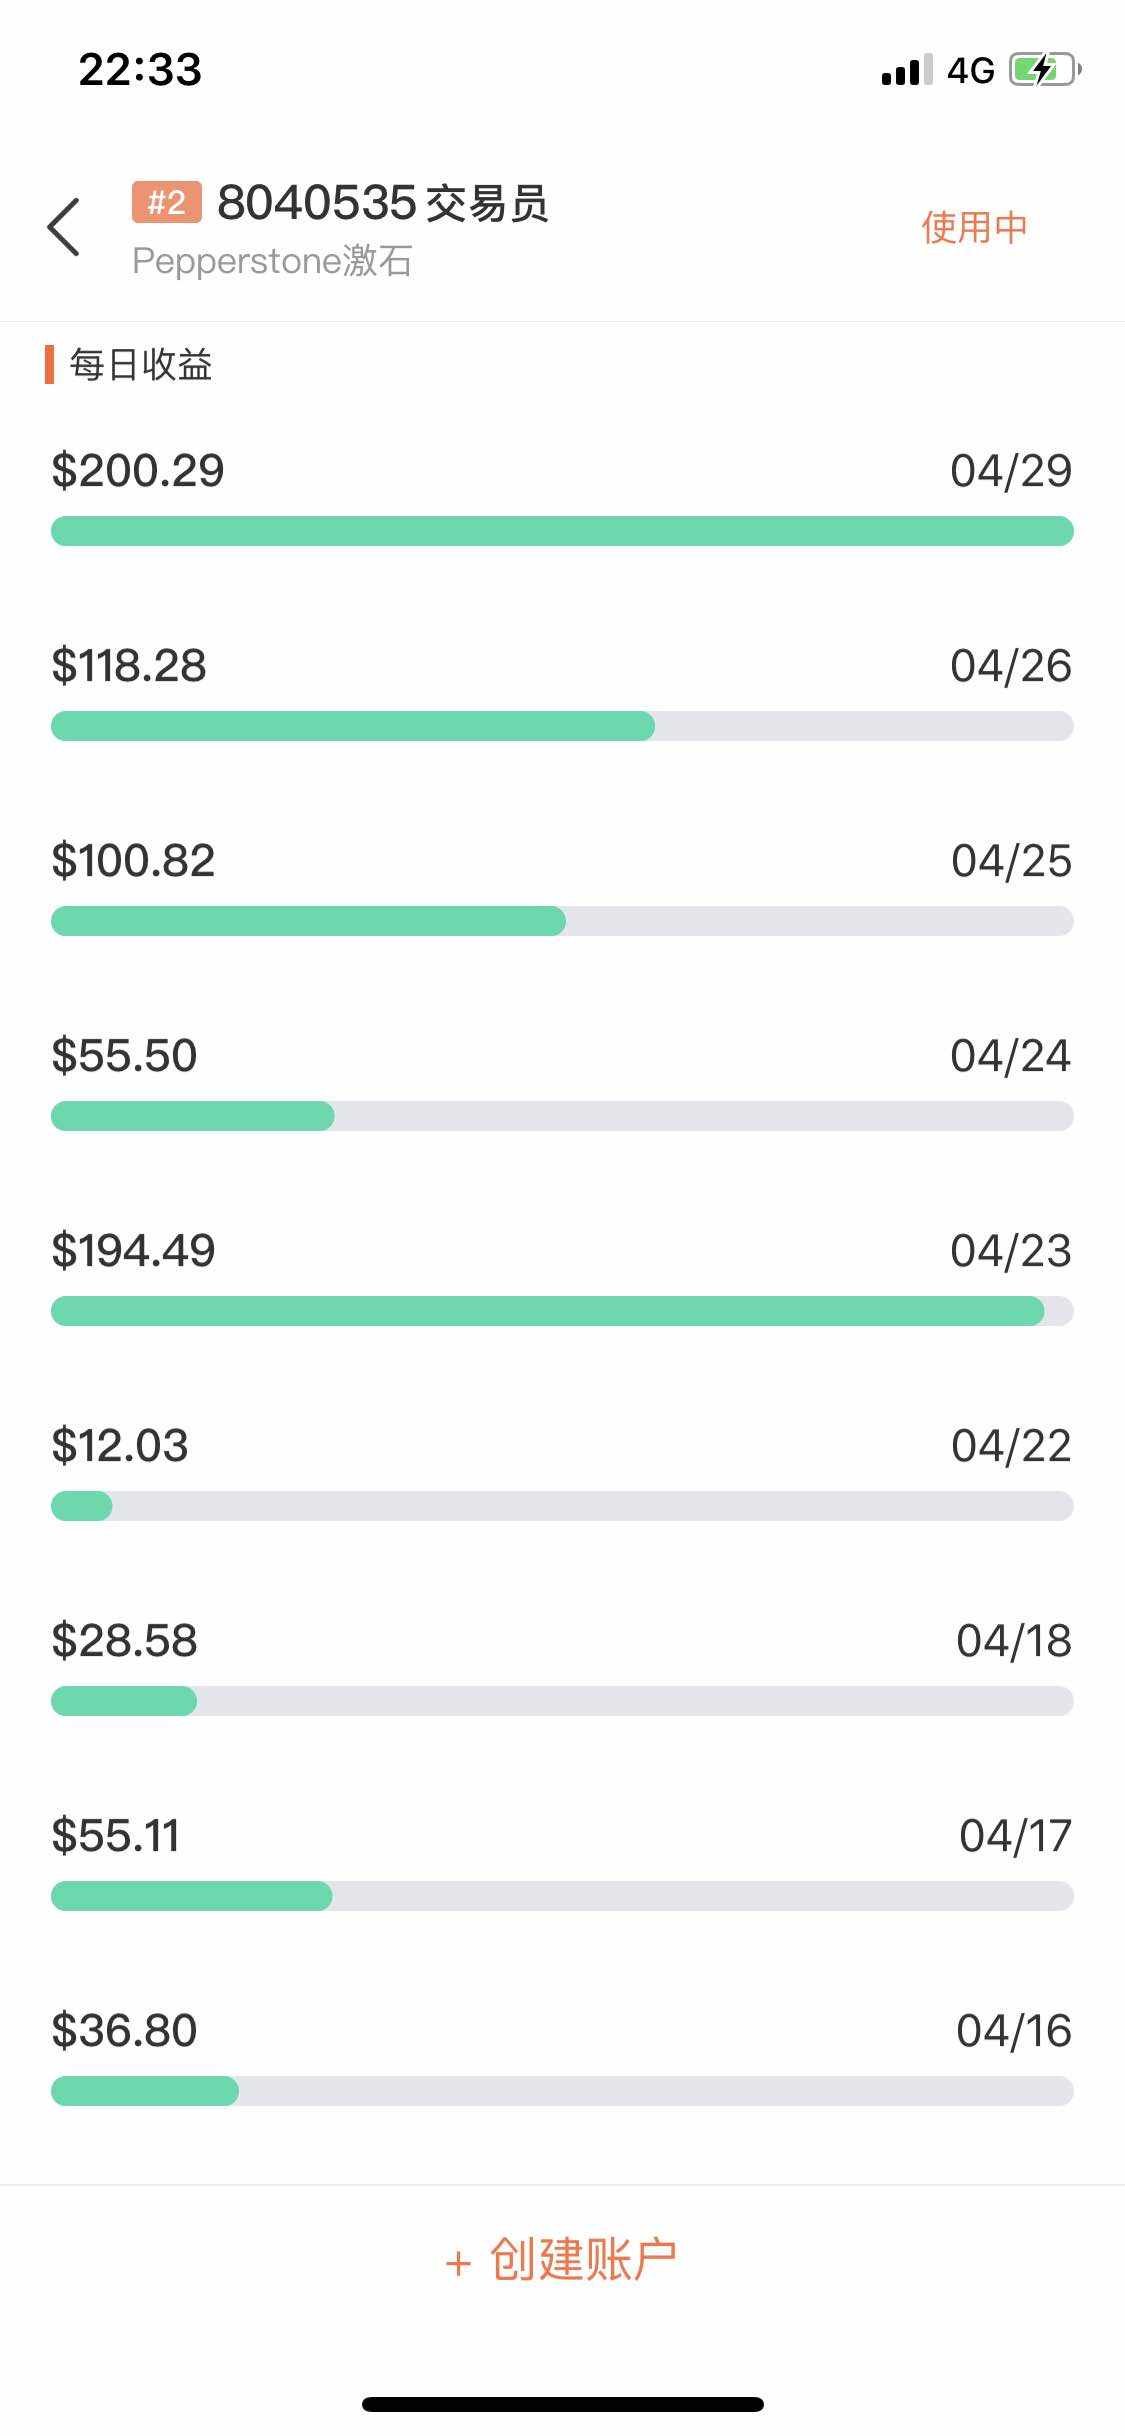Open account title 8040535 交易员
This screenshot has height=2436, width=1125.
[x=382, y=203]
